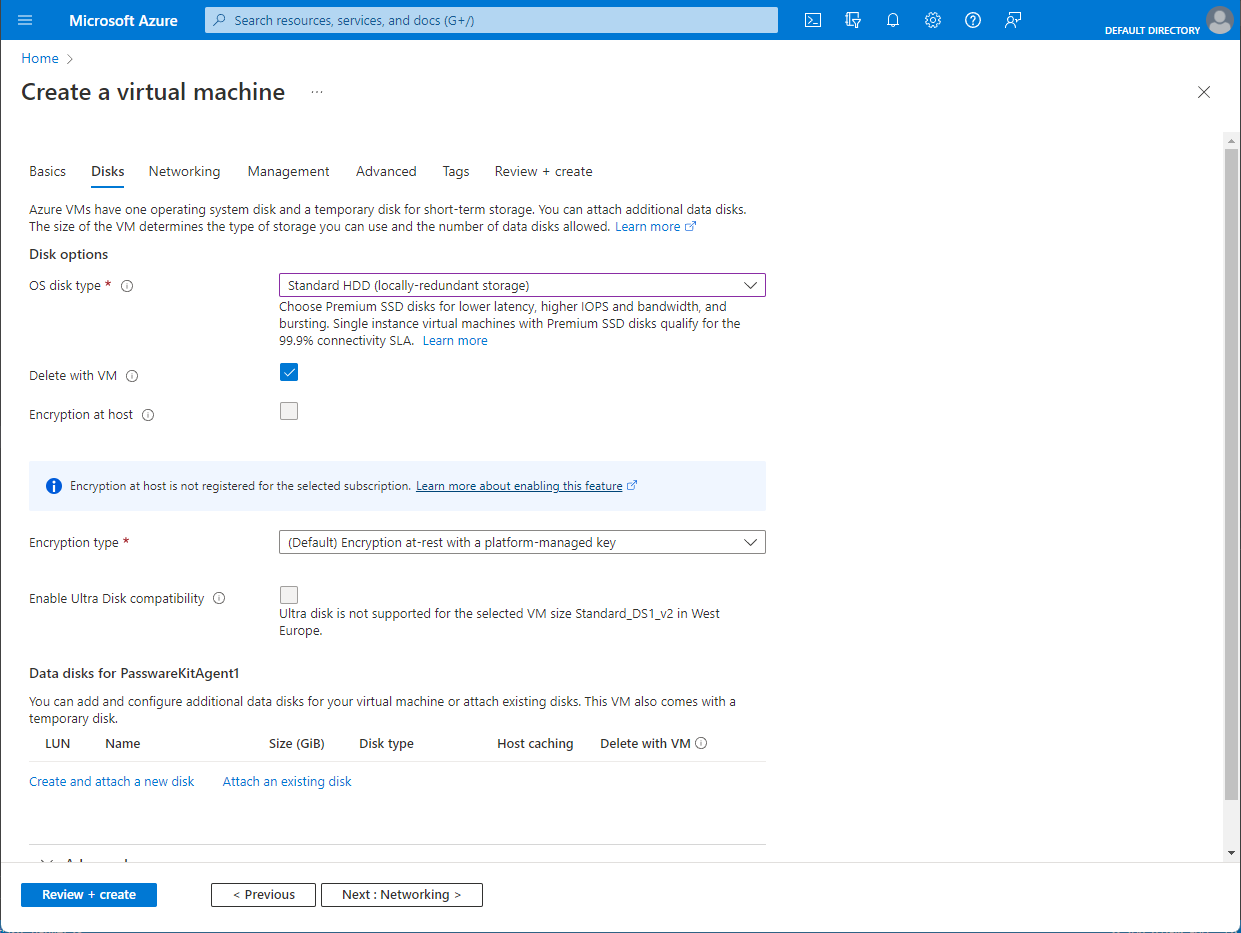Image resolution: width=1241 pixels, height=933 pixels.
Task: Open portal settings gear
Action: (933, 20)
